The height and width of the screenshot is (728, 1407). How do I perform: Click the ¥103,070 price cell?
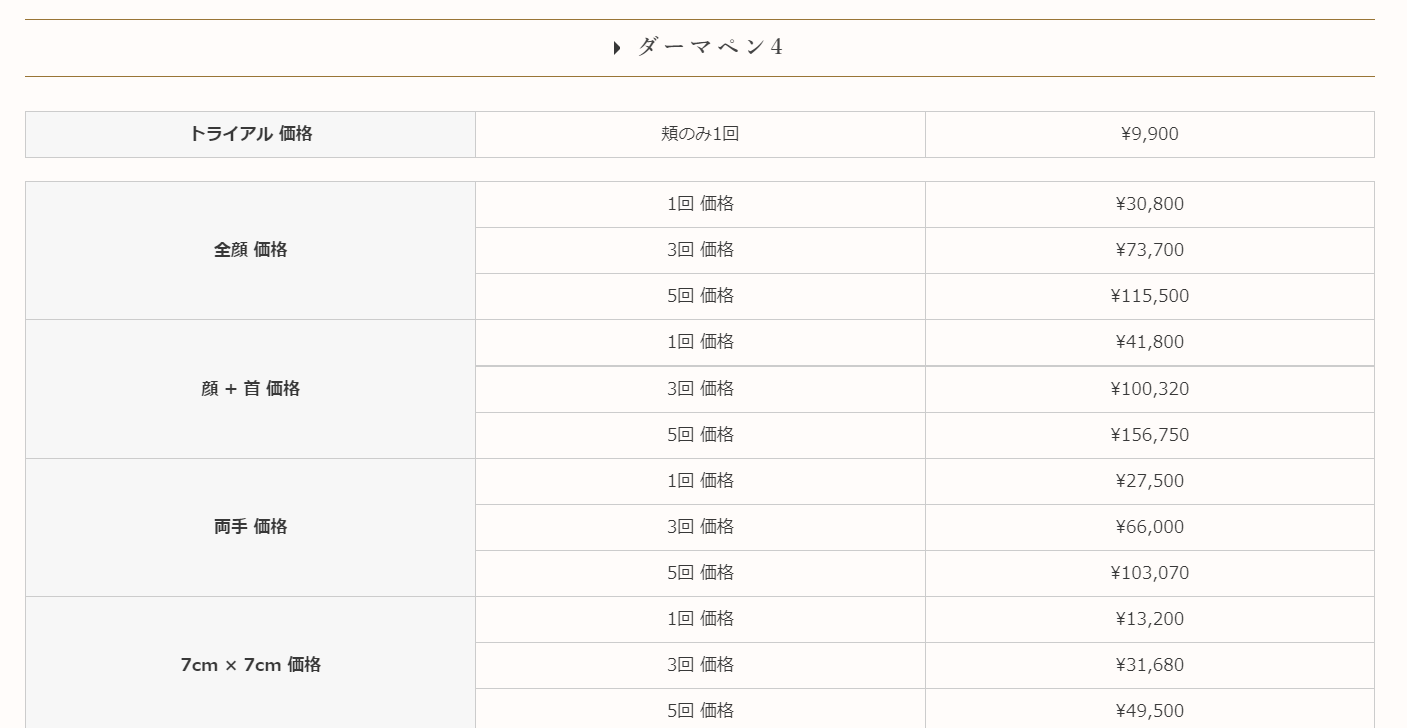click(x=1149, y=573)
